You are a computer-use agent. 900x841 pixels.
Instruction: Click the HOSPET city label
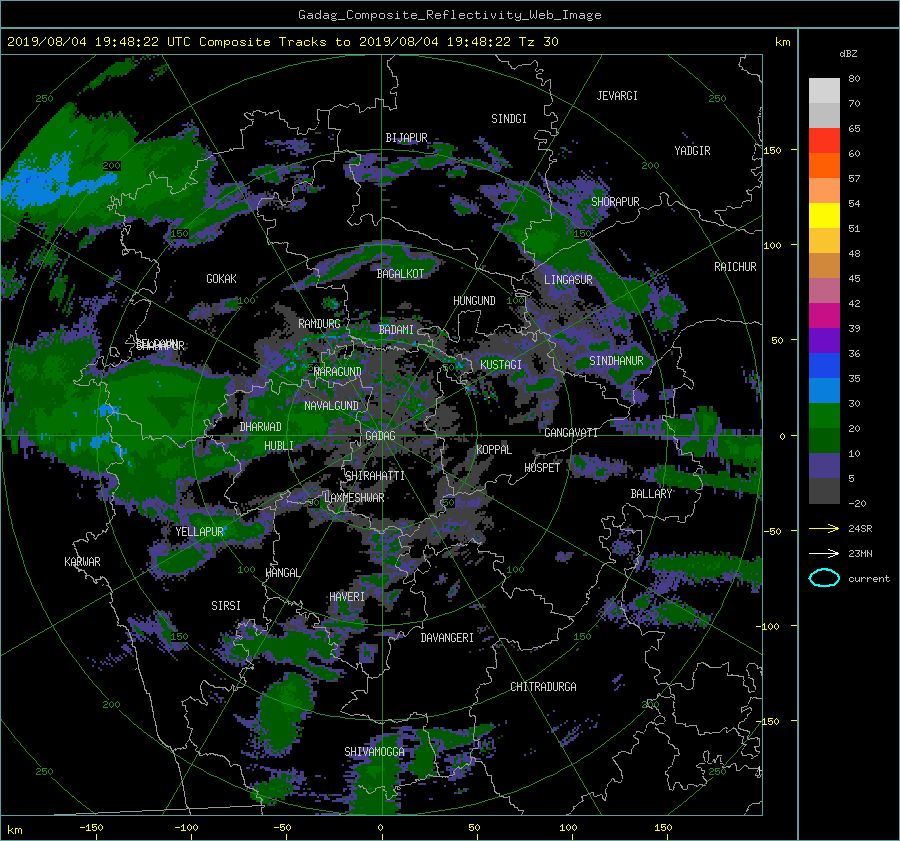point(542,468)
